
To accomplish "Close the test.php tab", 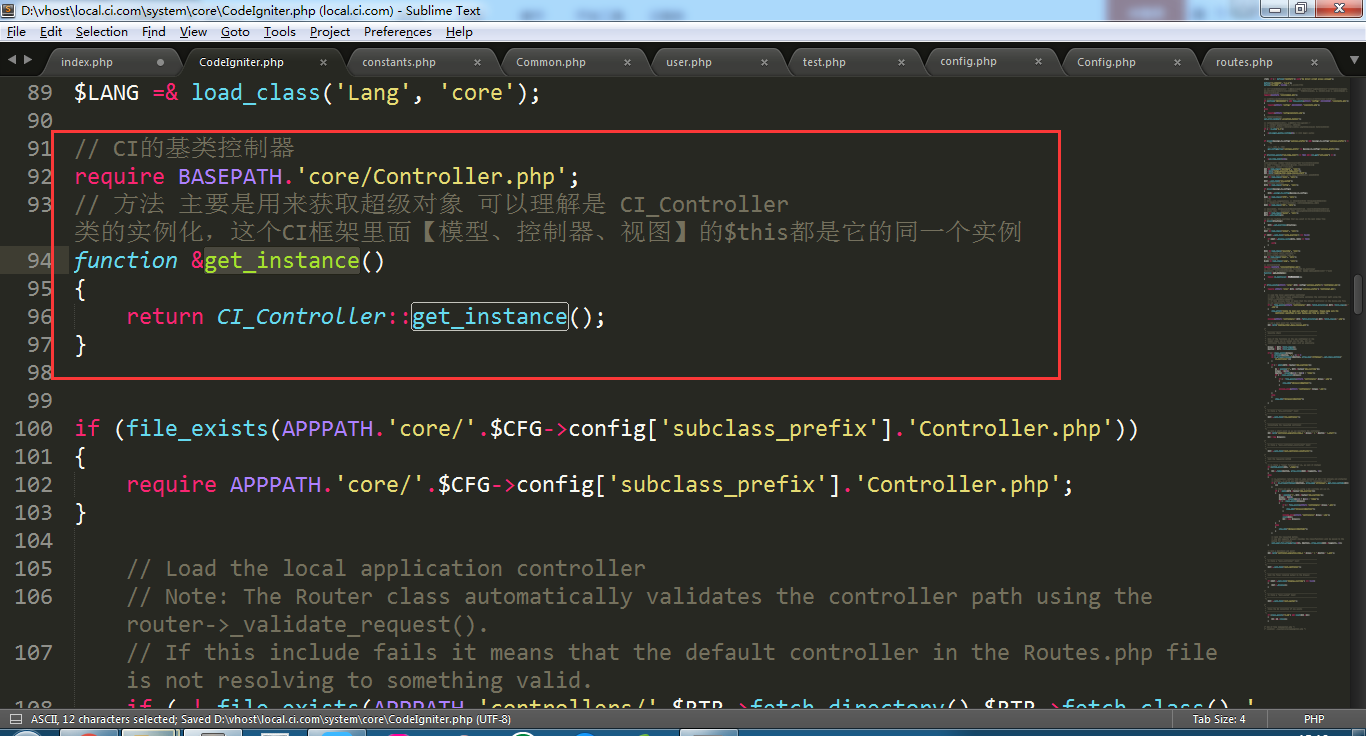I will tap(901, 62).
